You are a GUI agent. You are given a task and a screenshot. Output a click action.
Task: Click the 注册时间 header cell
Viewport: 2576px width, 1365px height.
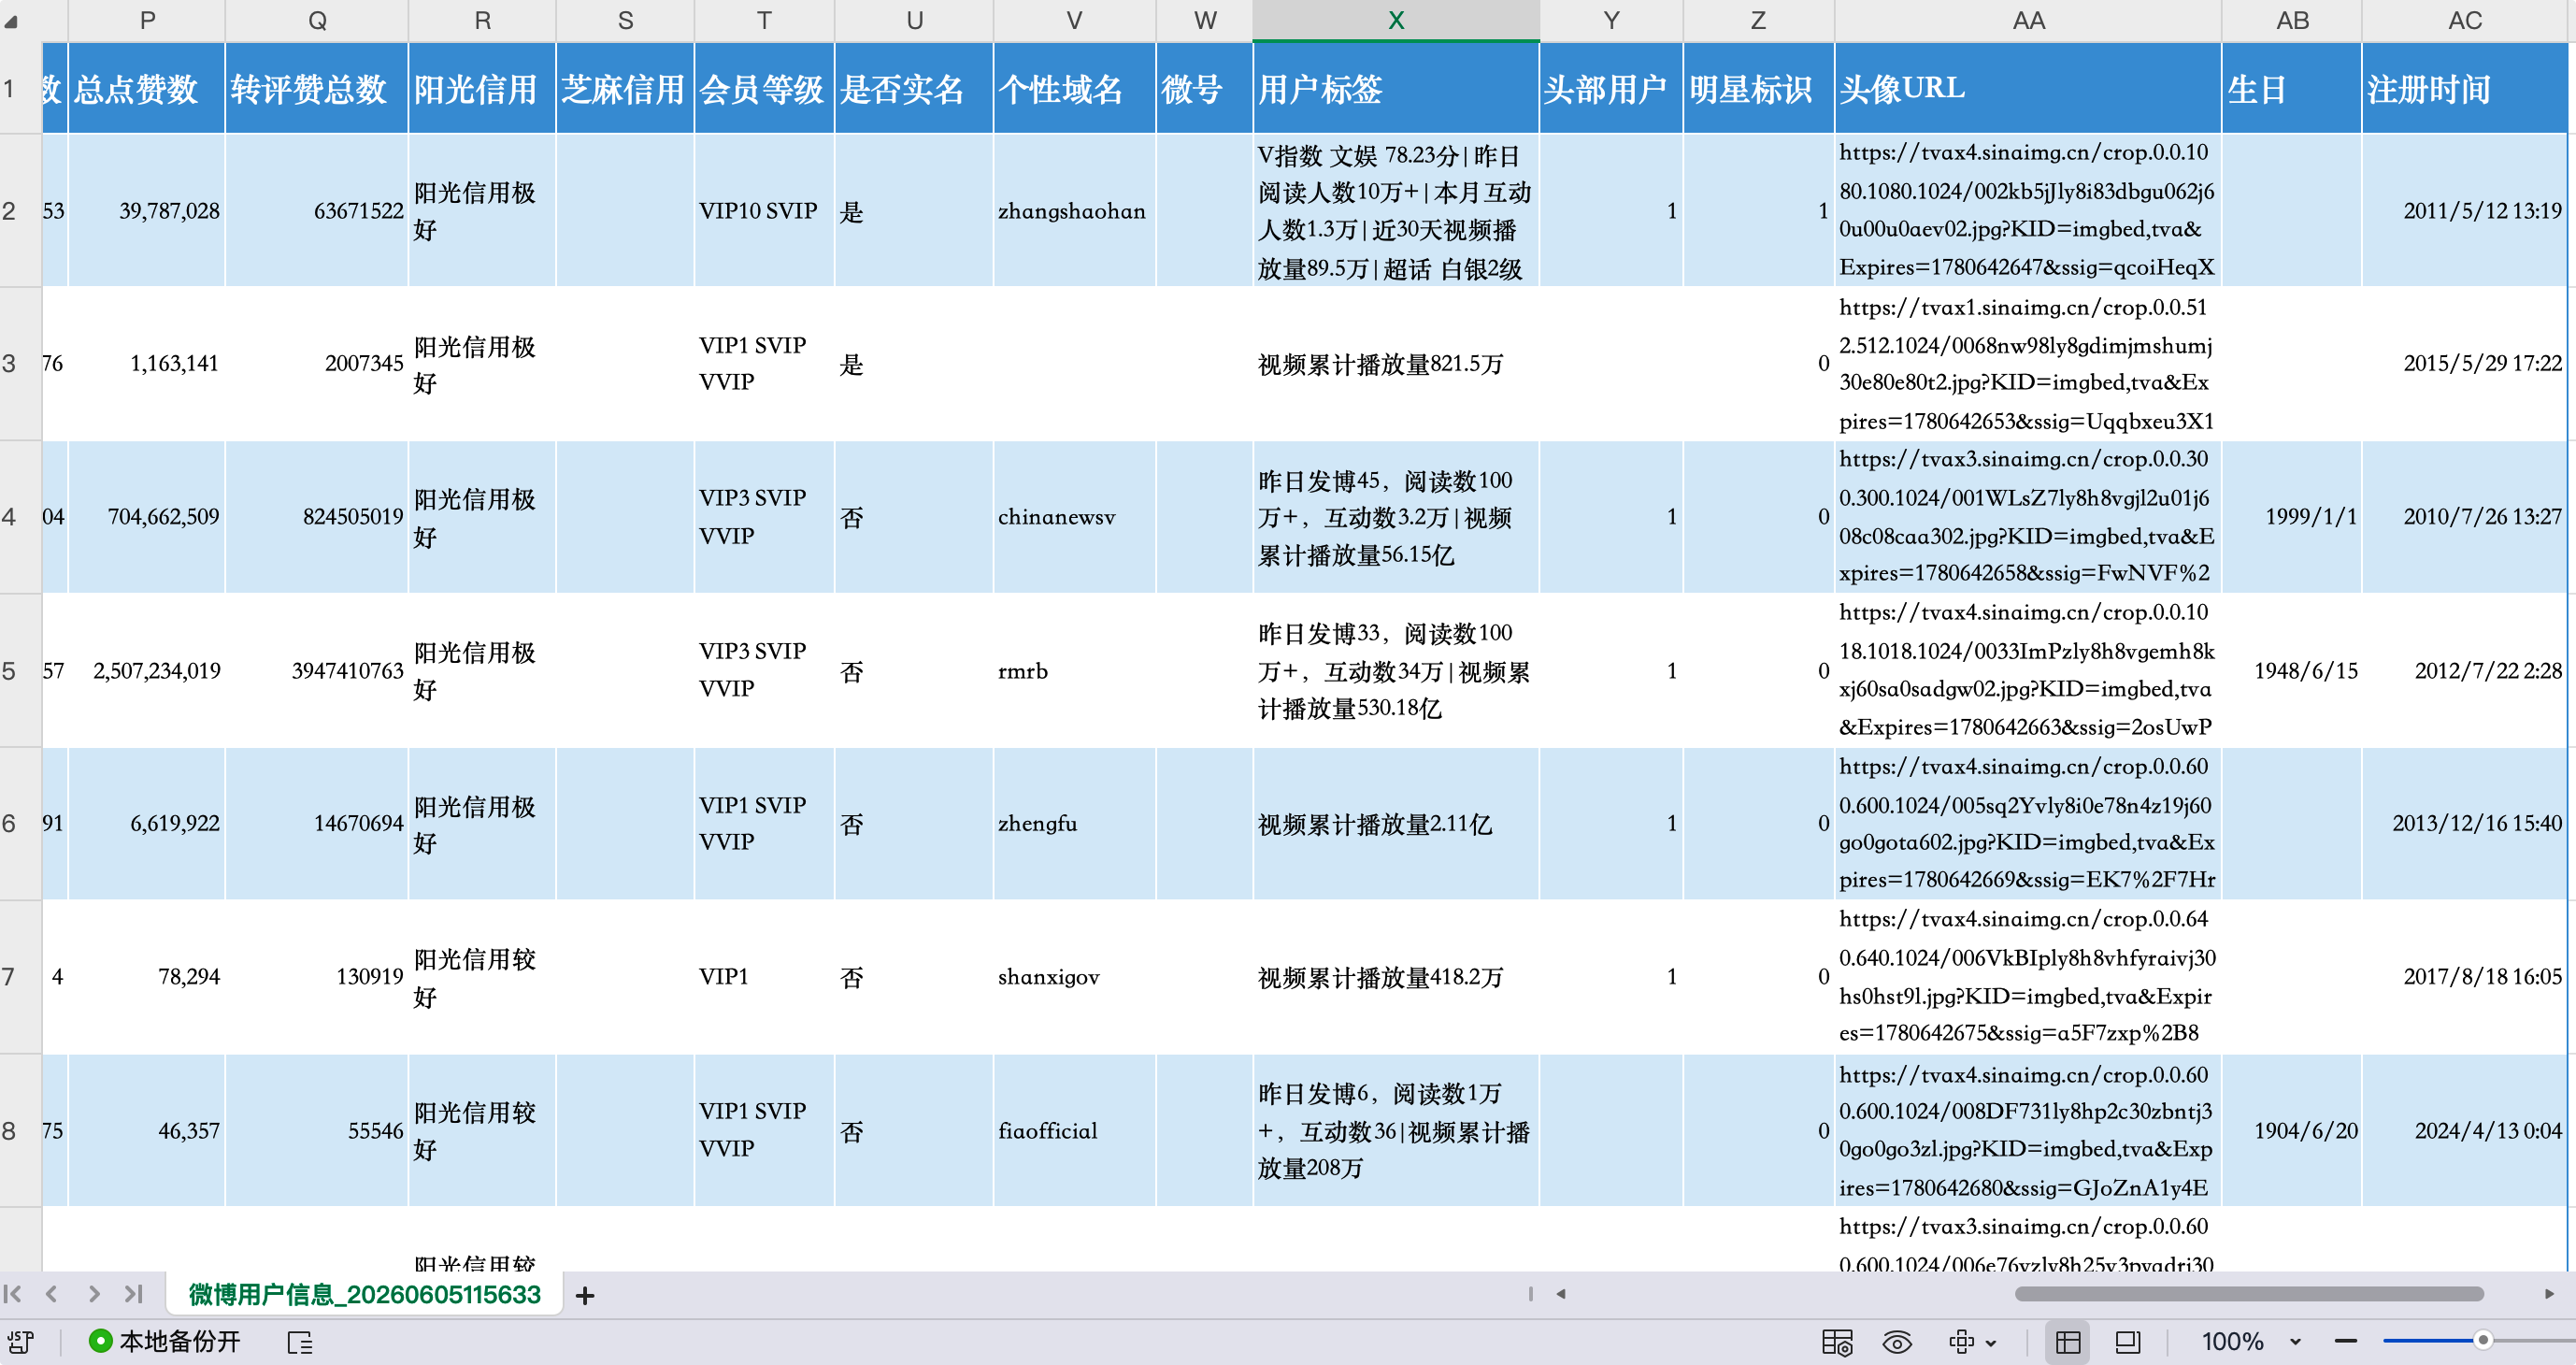click(2464, 88)
